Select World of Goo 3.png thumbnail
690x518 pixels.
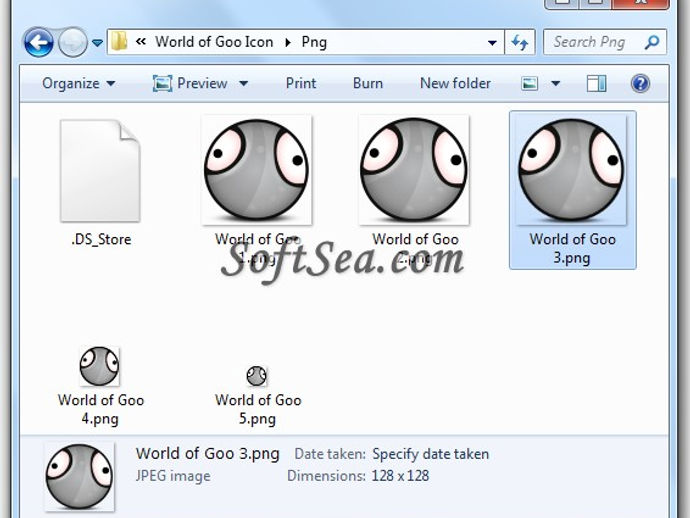[571, 170]
